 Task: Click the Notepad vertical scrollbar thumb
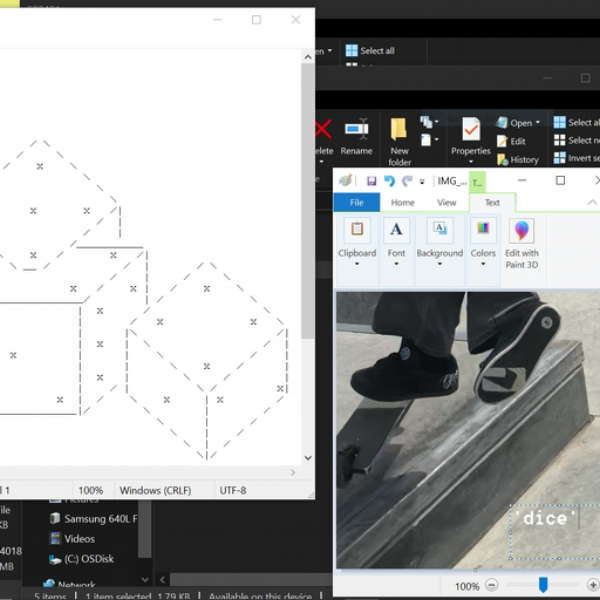[308, 201]
